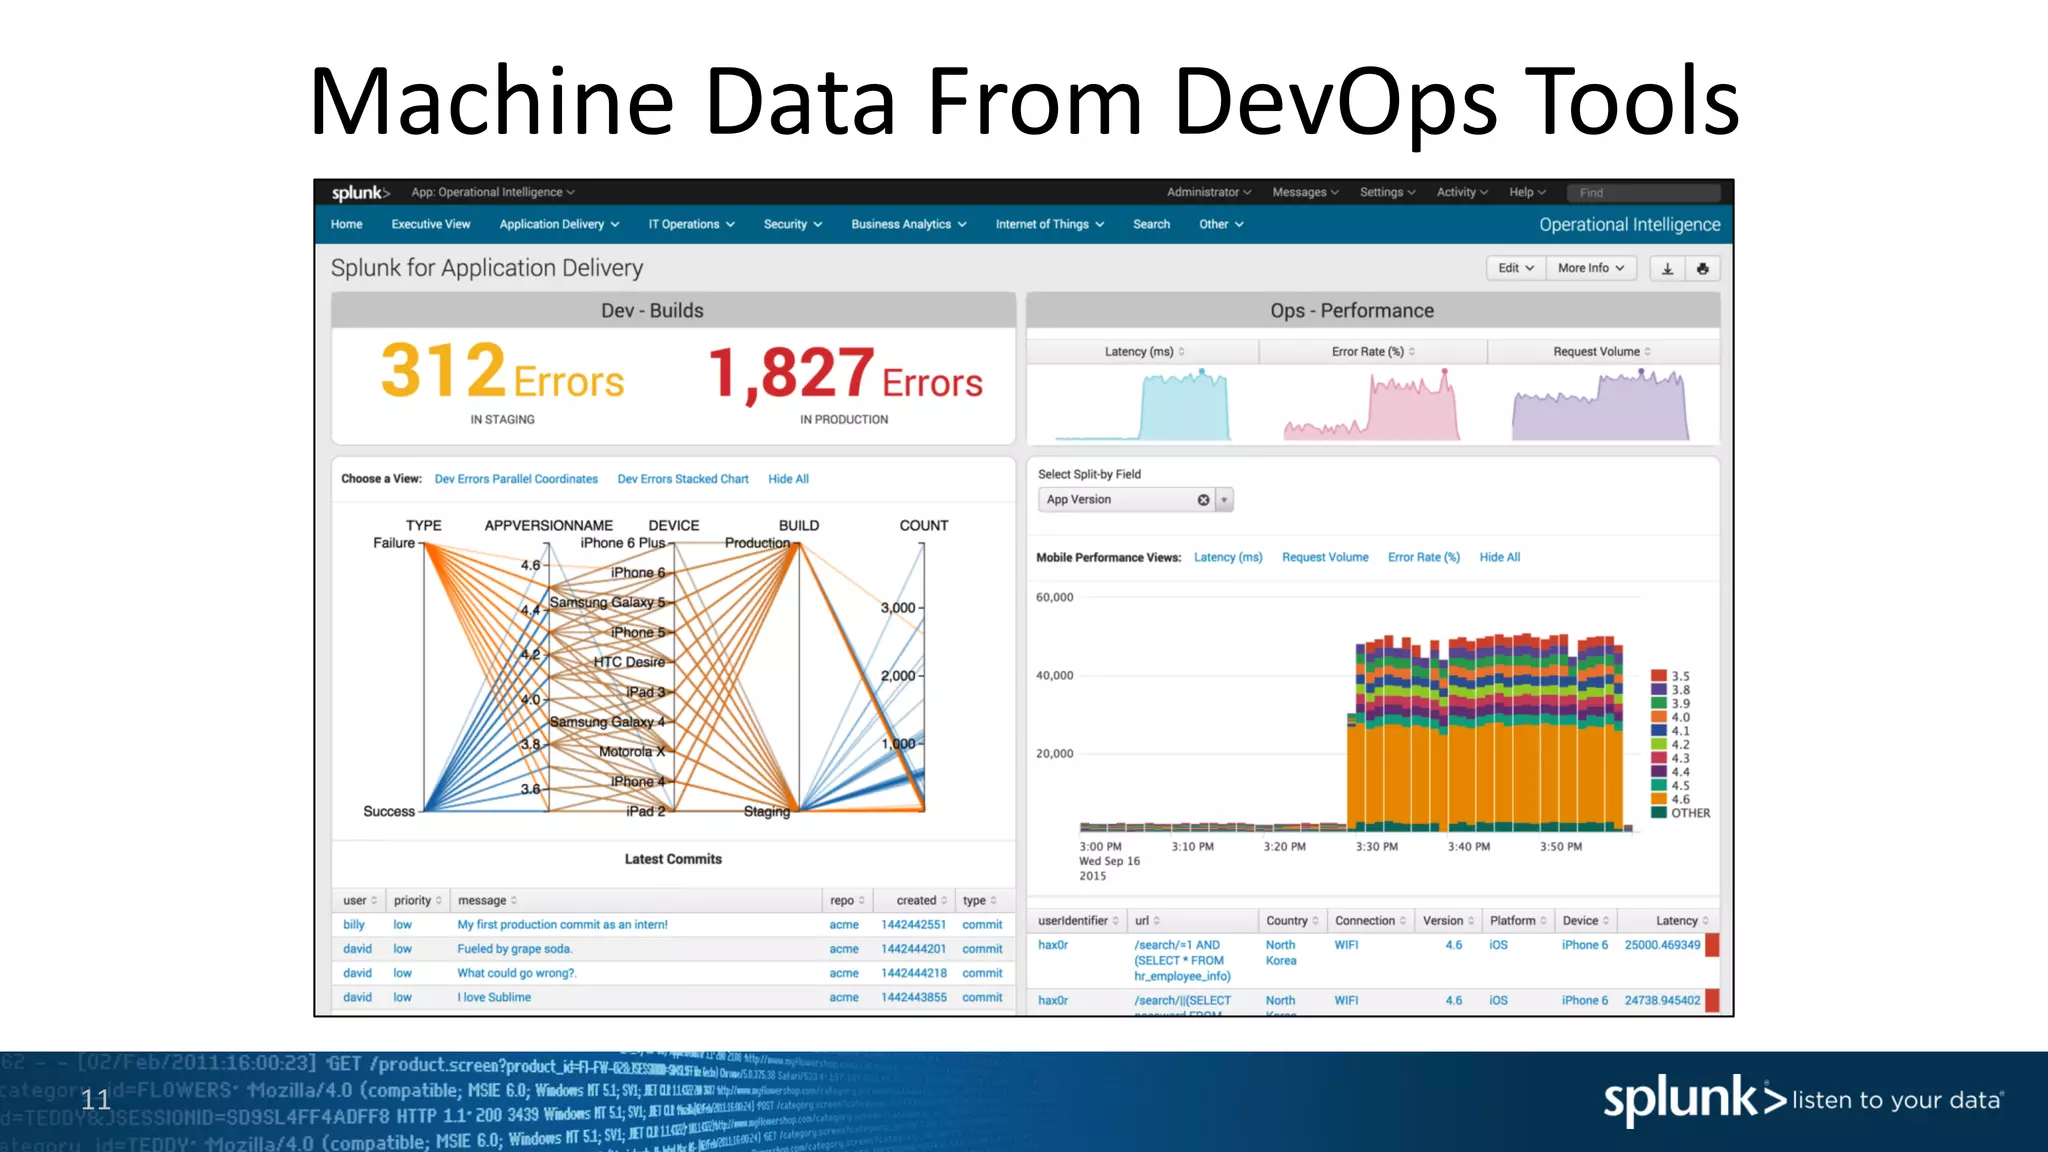Open the Security menu
Image resolution: width=2048 pixels, height=1152 pixels.
click(x=793, y=224)
